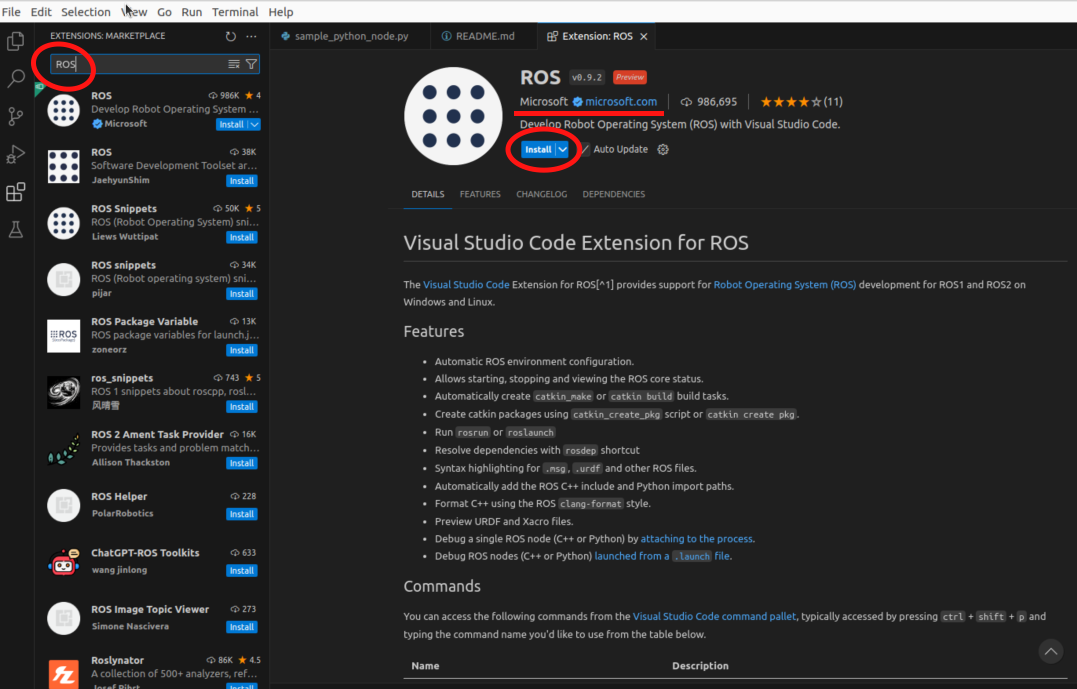Select the ROS Package Variable icon
The width and height of the screenshot is (1077, 689).
(x=63, y=336)
